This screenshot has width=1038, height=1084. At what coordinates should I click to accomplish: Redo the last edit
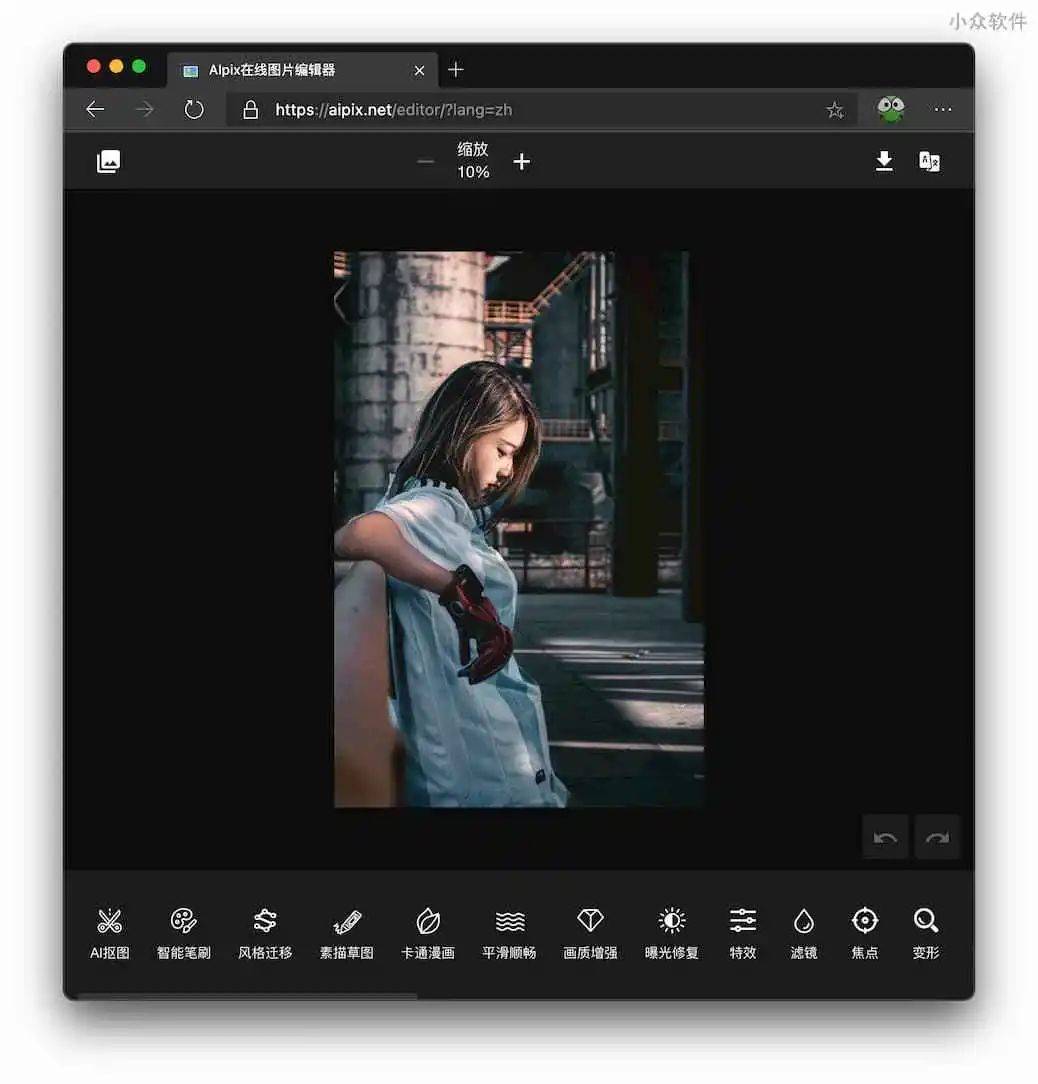click(937, 837)
